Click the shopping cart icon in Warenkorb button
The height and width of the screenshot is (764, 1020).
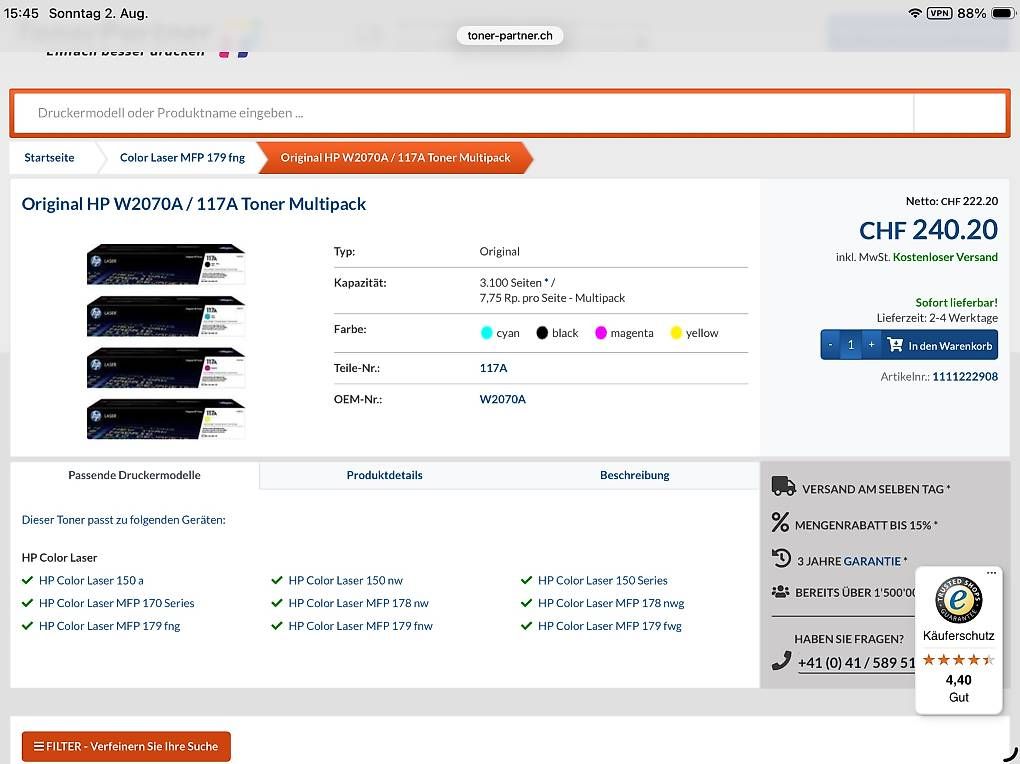tap(895, 345)
